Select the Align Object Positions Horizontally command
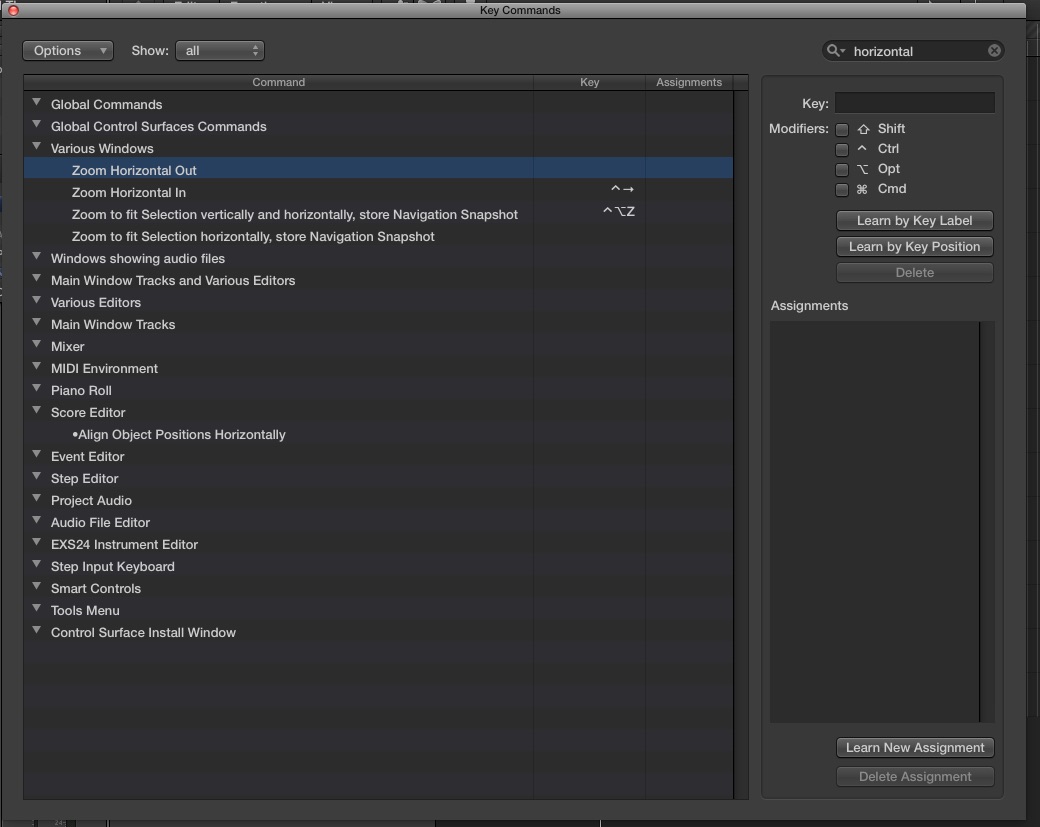 coord(181,434)
